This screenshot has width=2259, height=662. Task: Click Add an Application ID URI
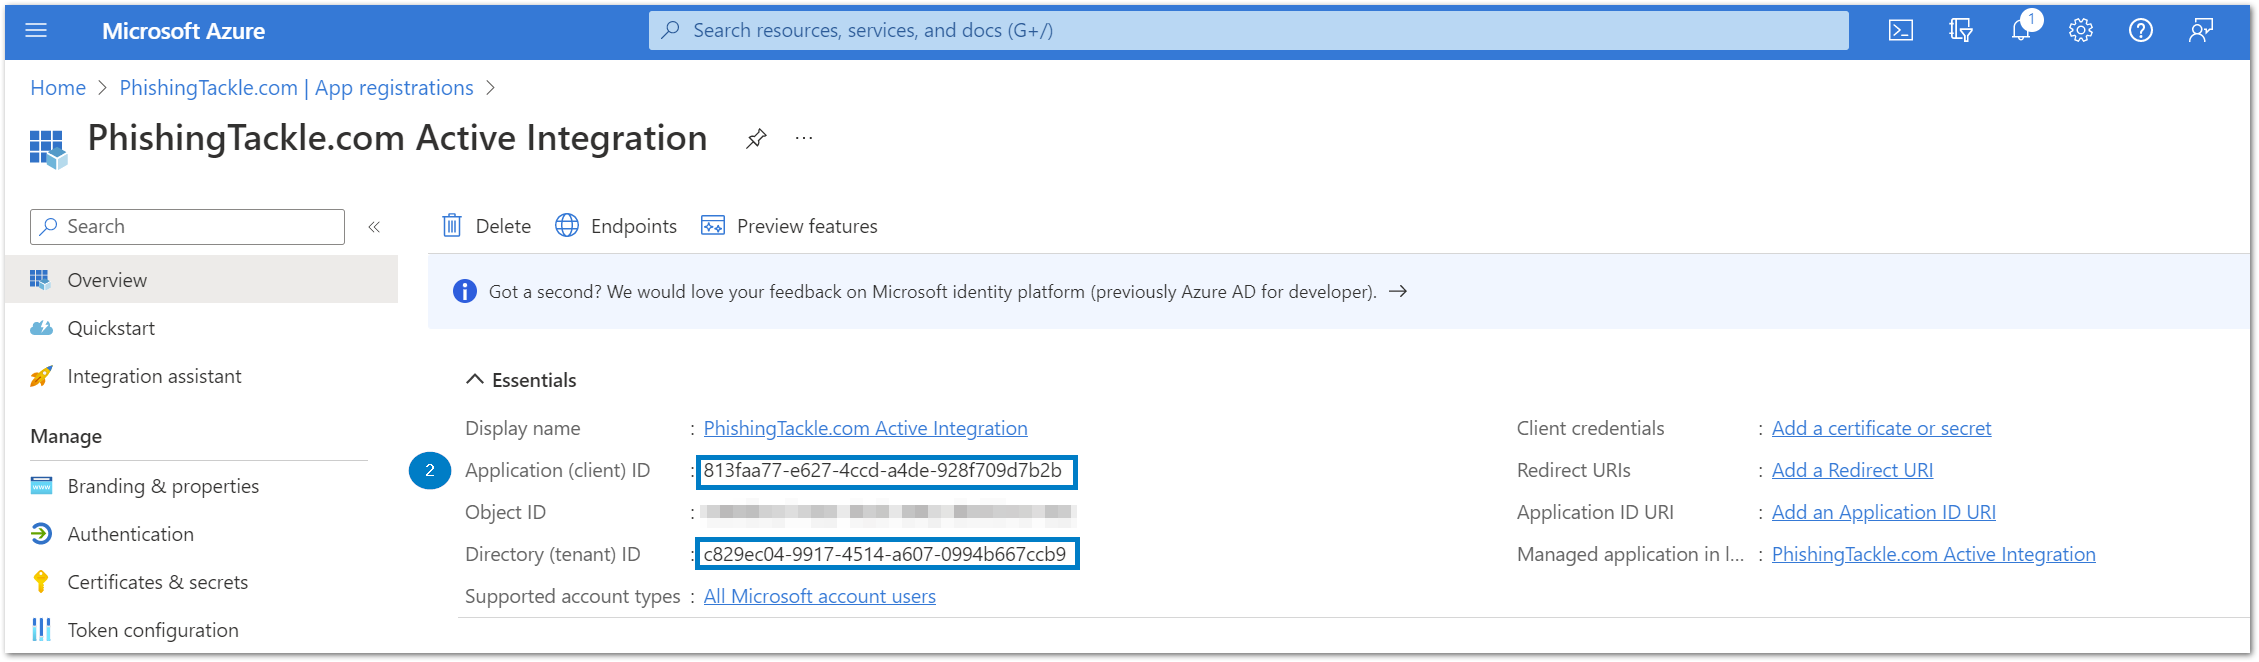(1883, 512)
